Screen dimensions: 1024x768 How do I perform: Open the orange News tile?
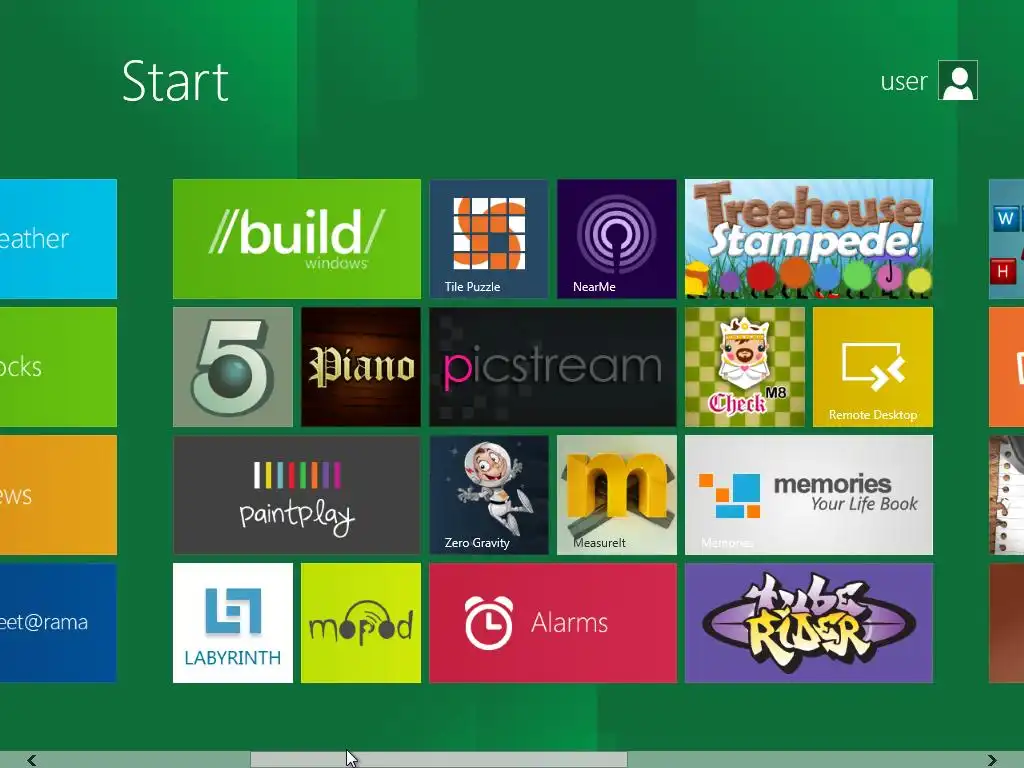tap(58, 494)
